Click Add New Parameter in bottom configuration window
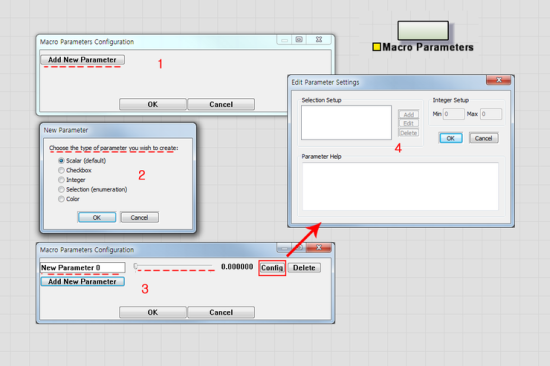Screen dimensions: 550x366 [x=82, y=281]
